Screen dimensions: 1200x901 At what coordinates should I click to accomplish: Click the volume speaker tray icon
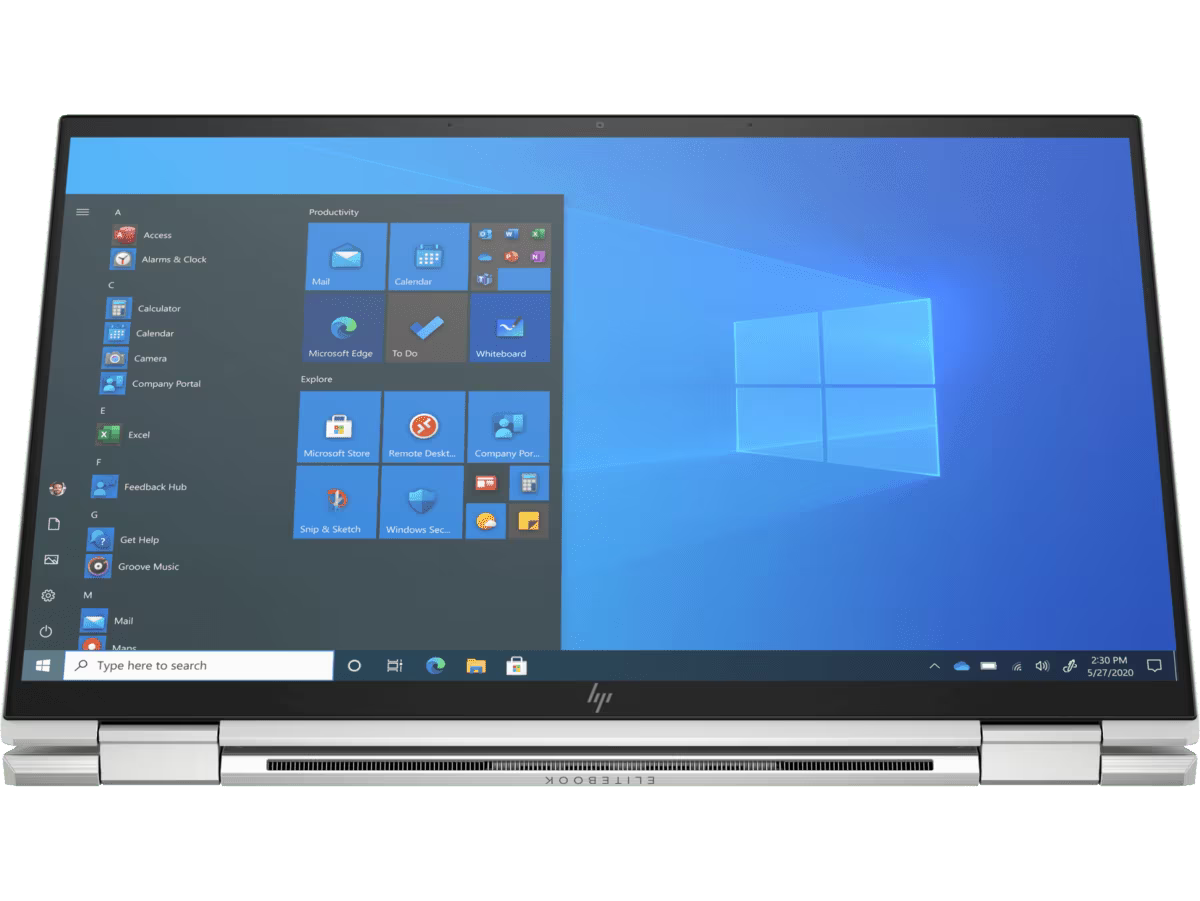coord(1042,666)
